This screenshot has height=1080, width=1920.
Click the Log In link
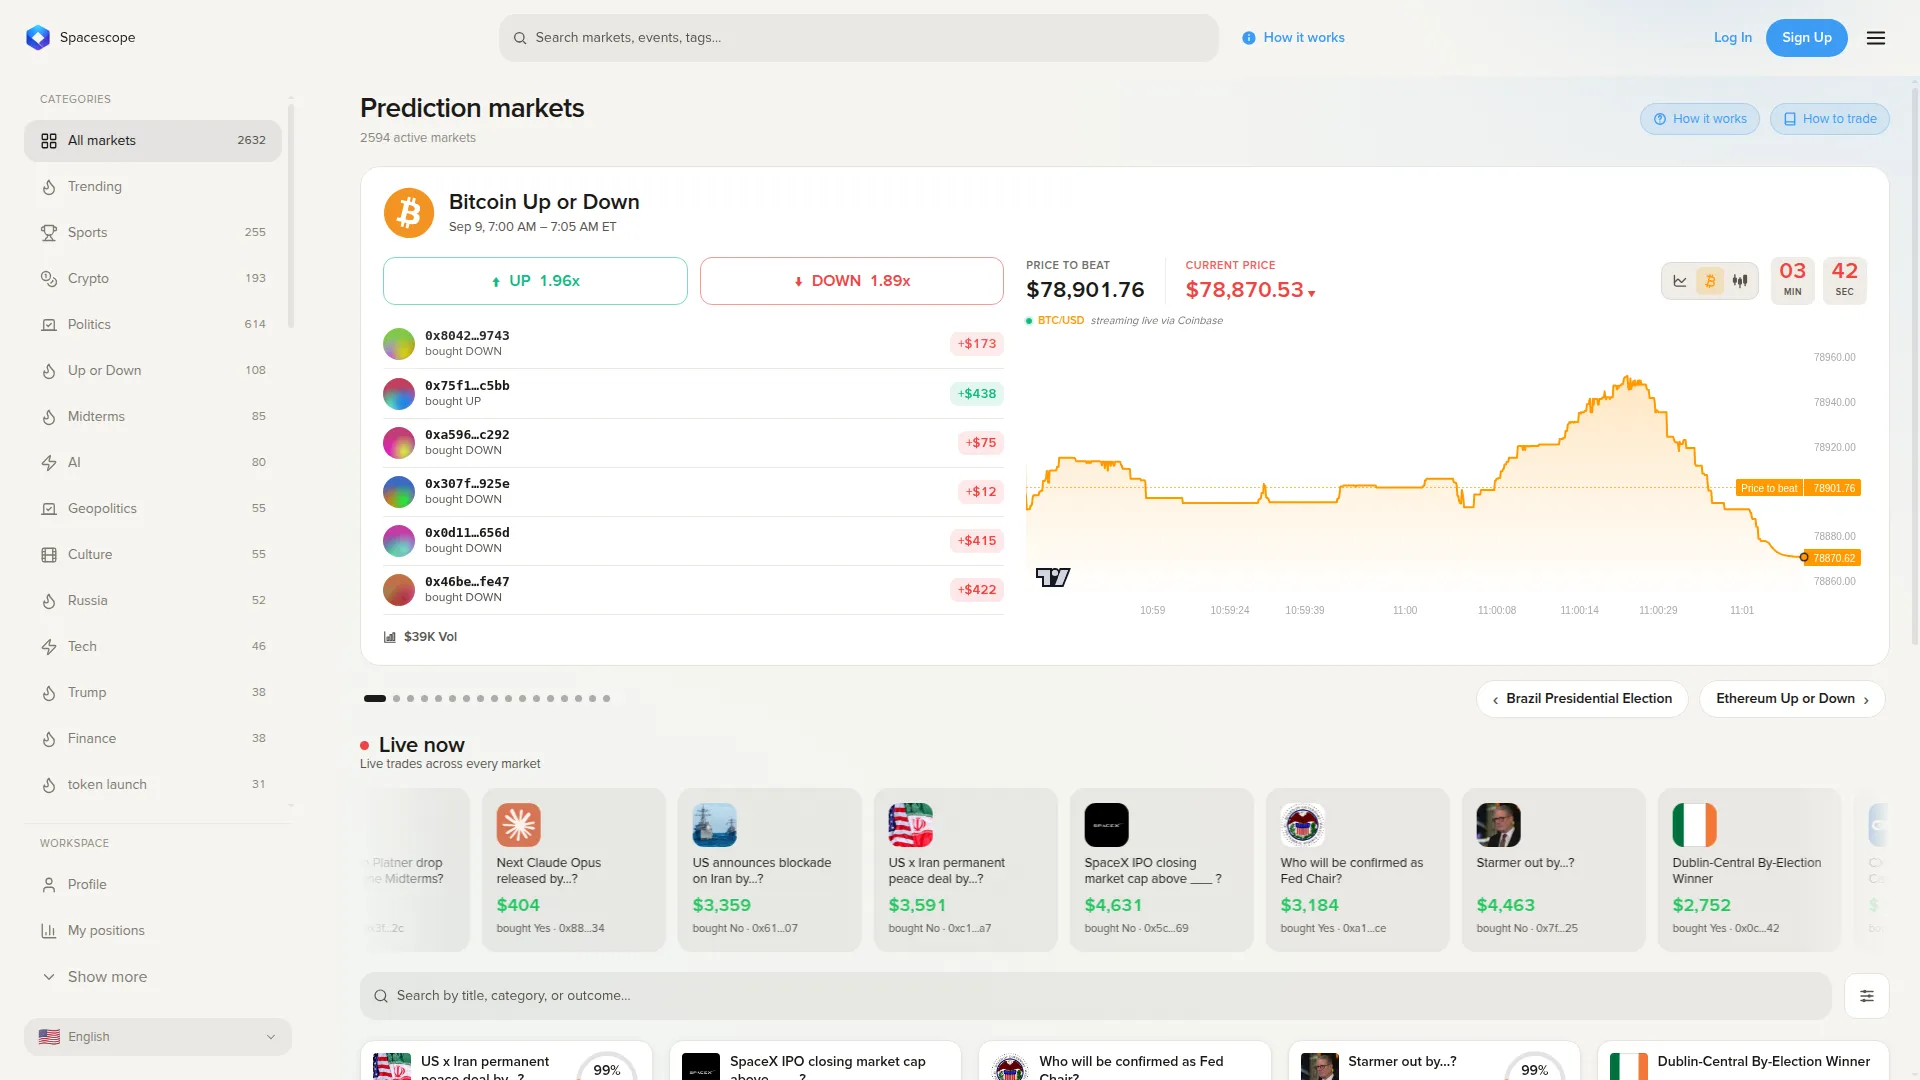point(1733,38)
